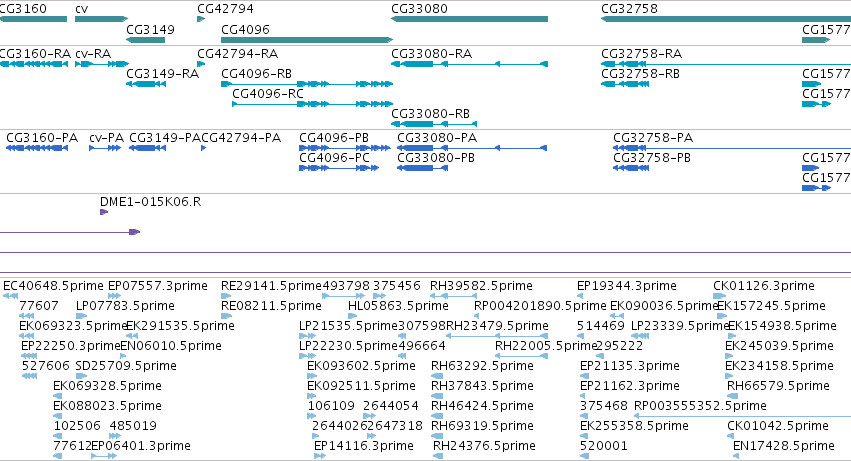Image resolution: width=851 pixels, height=461 pixels.
Task: Click the DME1-015K06.R label
Action: click(150, 202)
